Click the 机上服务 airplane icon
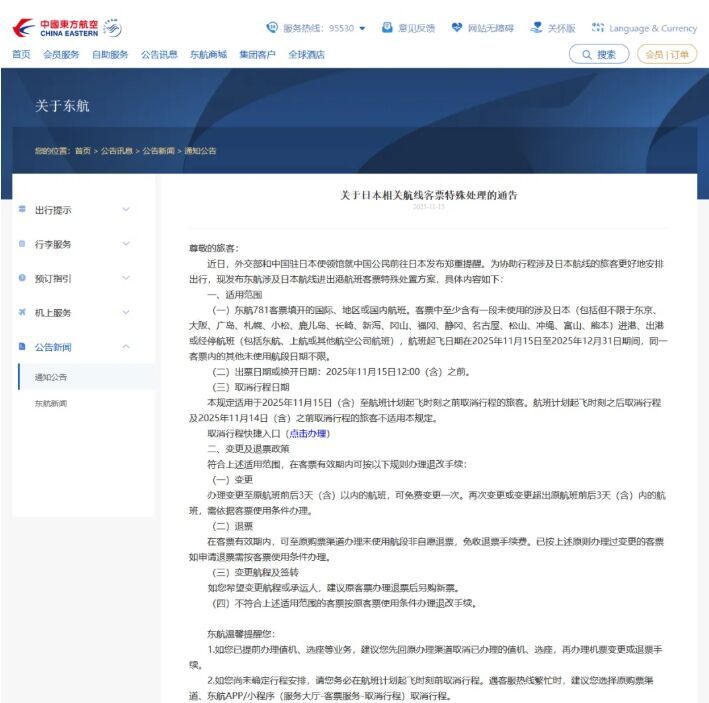This screenshot has height=703, width=709. coord(22,312)
